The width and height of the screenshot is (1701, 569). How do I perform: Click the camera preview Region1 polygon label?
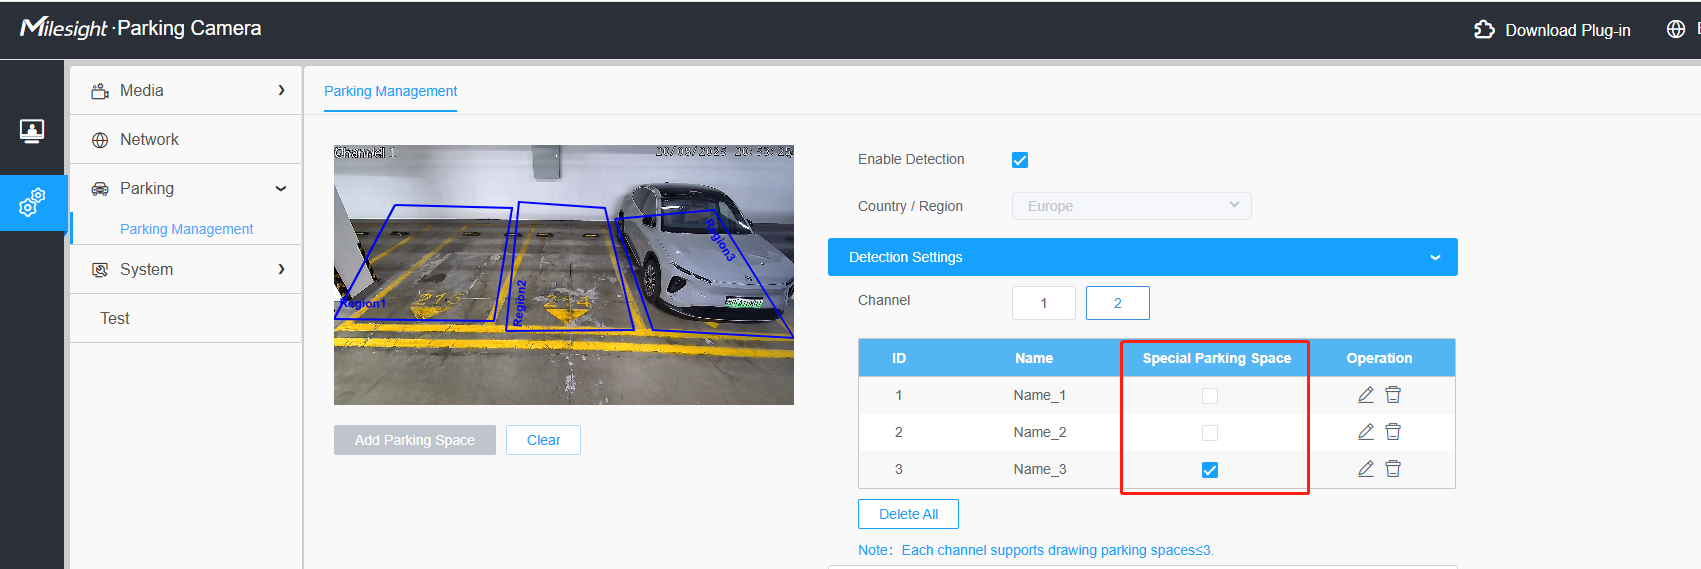[x=361, y=303]
